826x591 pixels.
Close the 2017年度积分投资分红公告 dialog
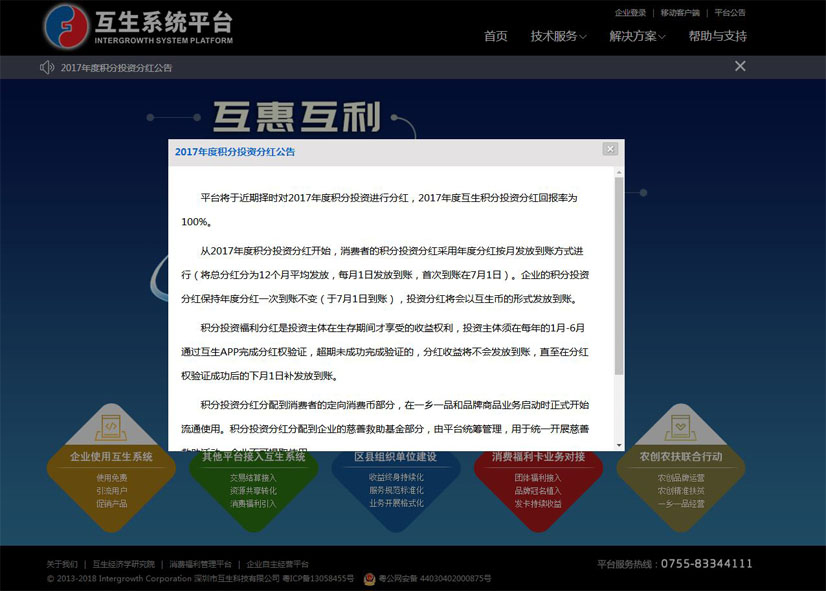click(610, 149)
